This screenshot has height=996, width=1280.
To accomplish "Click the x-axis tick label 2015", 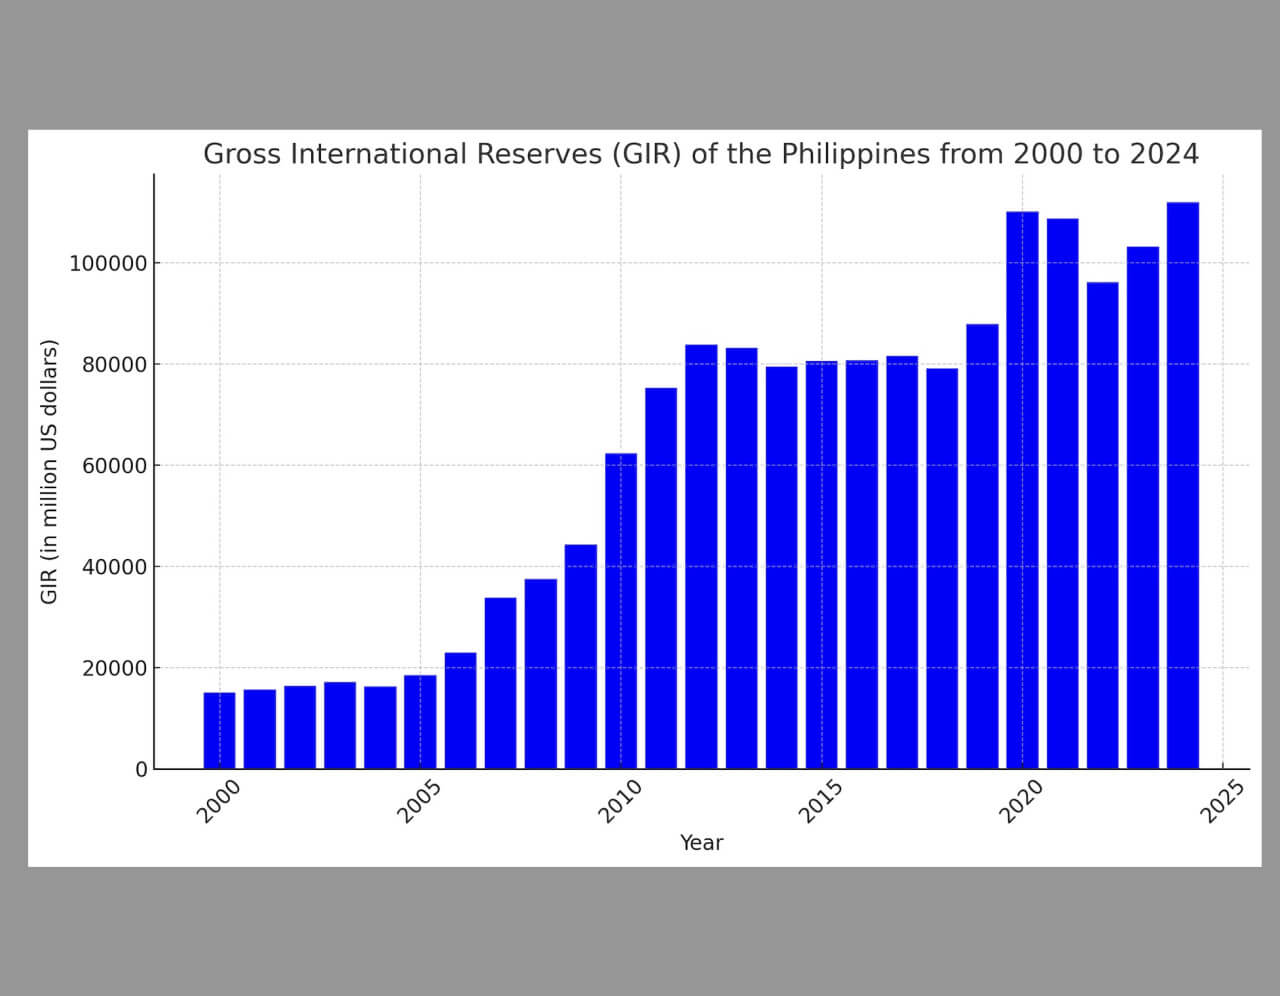I will (x=821, y=802).
